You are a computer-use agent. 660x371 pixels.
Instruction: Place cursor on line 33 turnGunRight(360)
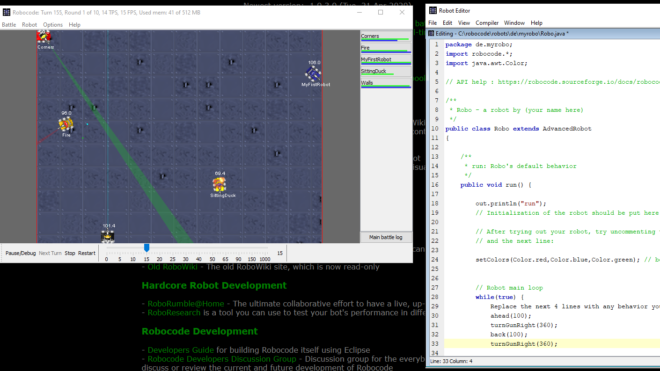pos(524,344)
